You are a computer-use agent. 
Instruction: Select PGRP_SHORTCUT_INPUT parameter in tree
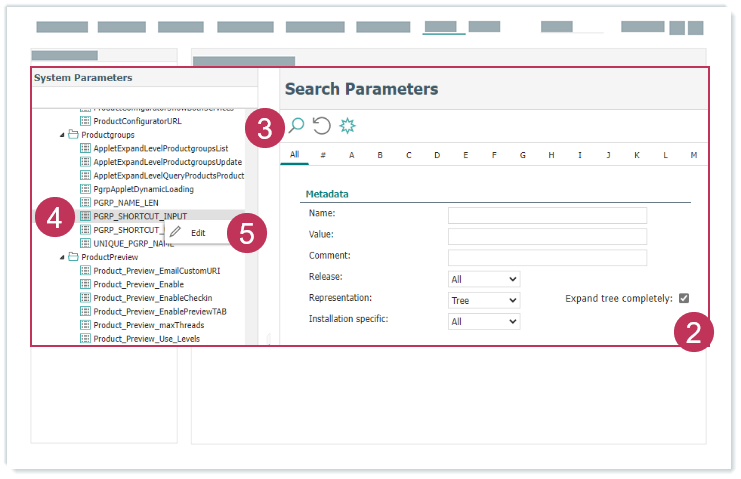tap(140, 215)
